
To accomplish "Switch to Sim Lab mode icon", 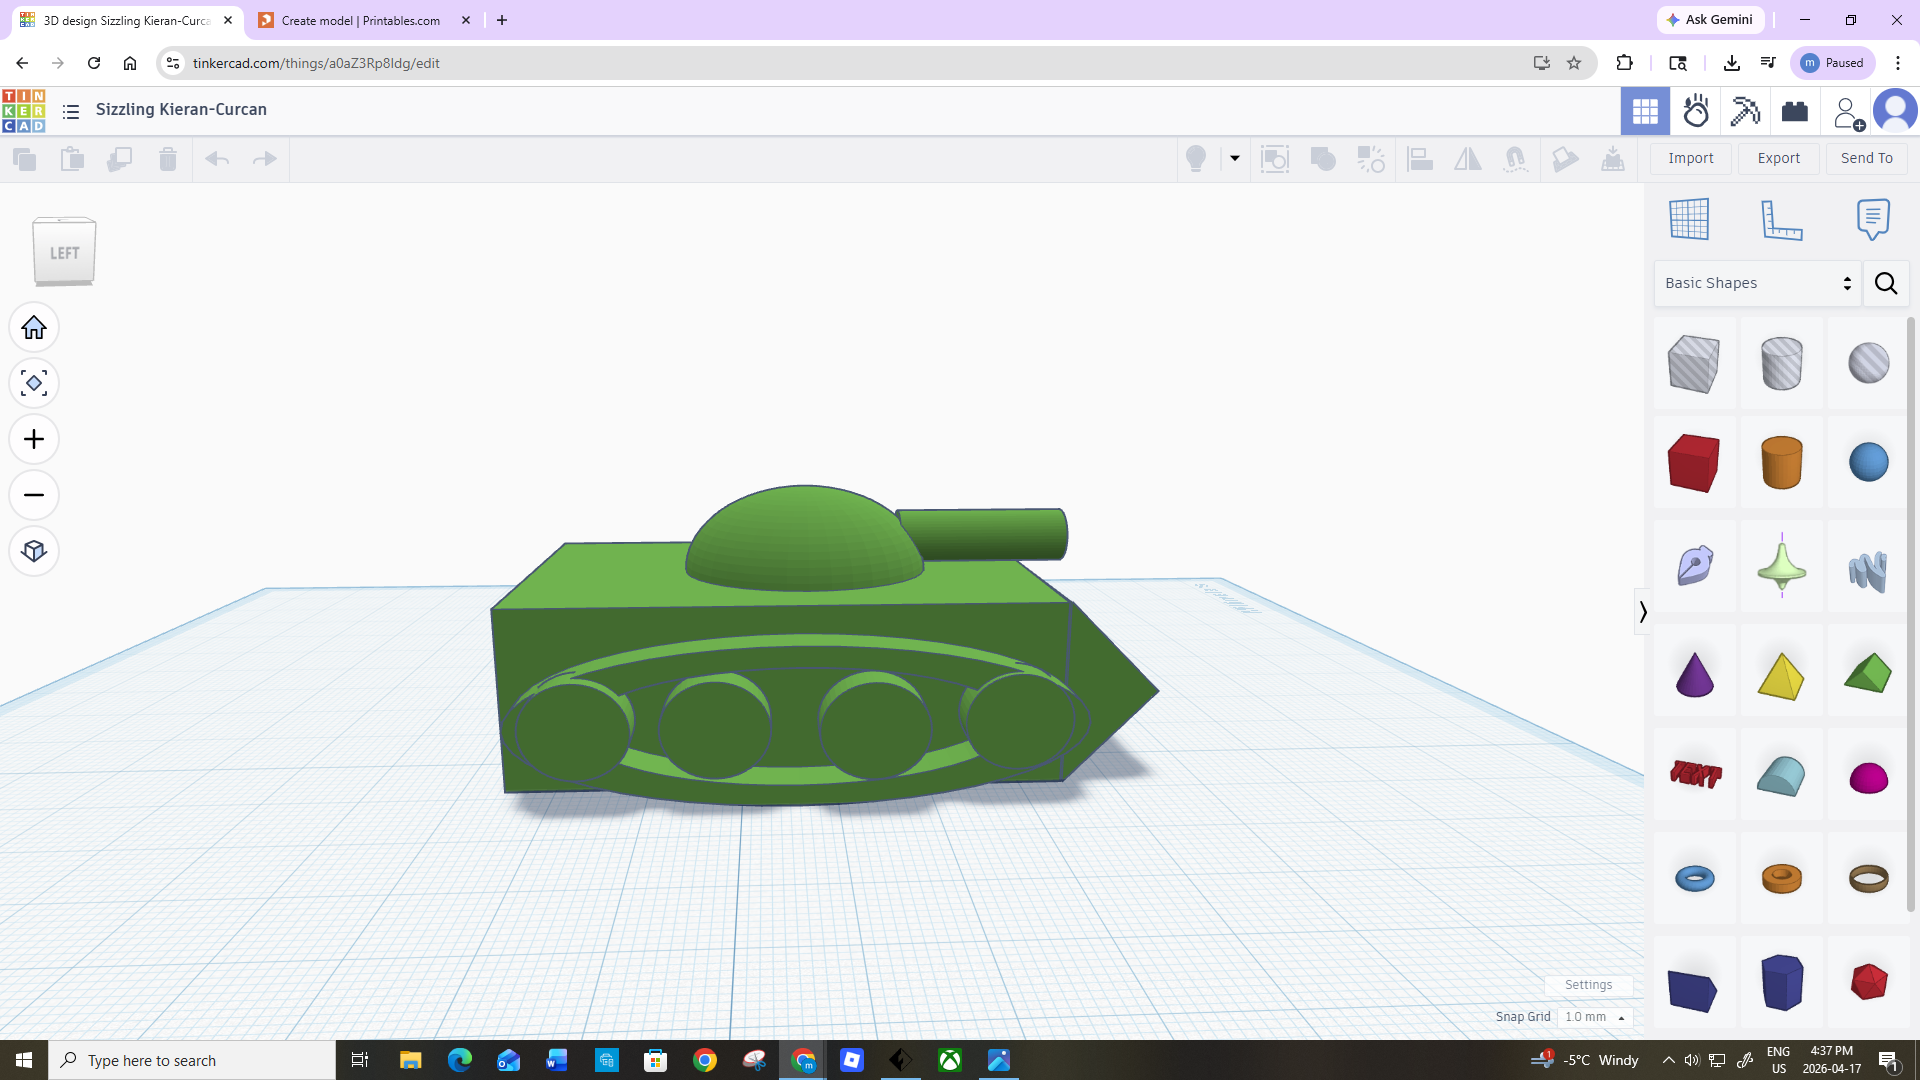I will [x=1696, y=111].
